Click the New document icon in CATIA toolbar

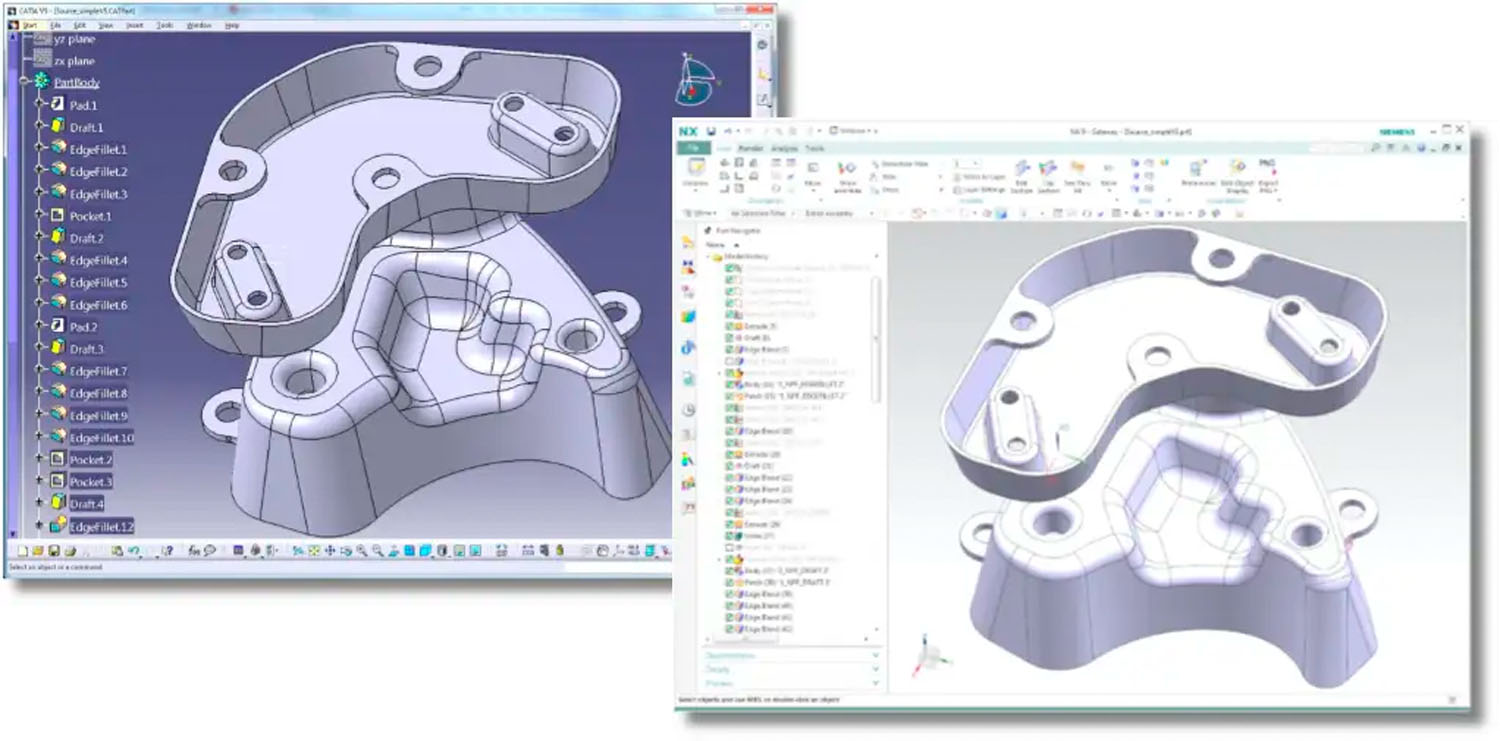tap(22, 551)
